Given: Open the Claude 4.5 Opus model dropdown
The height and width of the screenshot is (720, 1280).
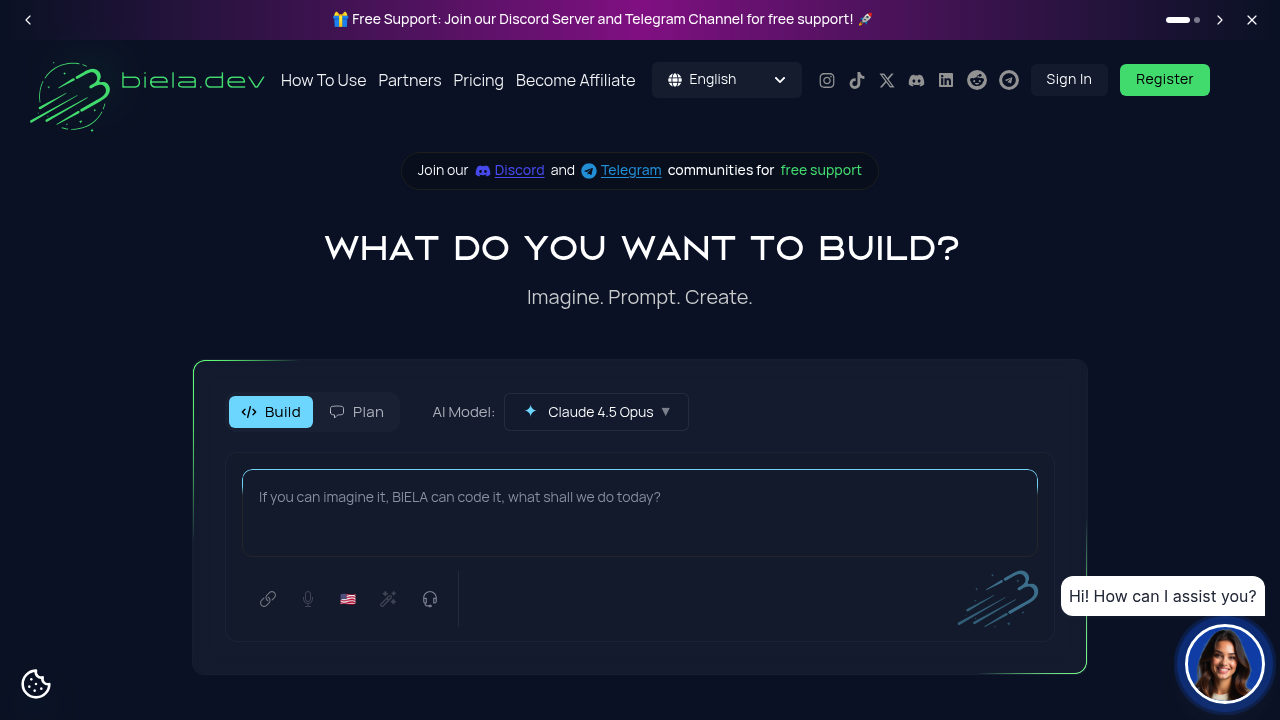Looking at the screenshot, I should tap(596, 411).
